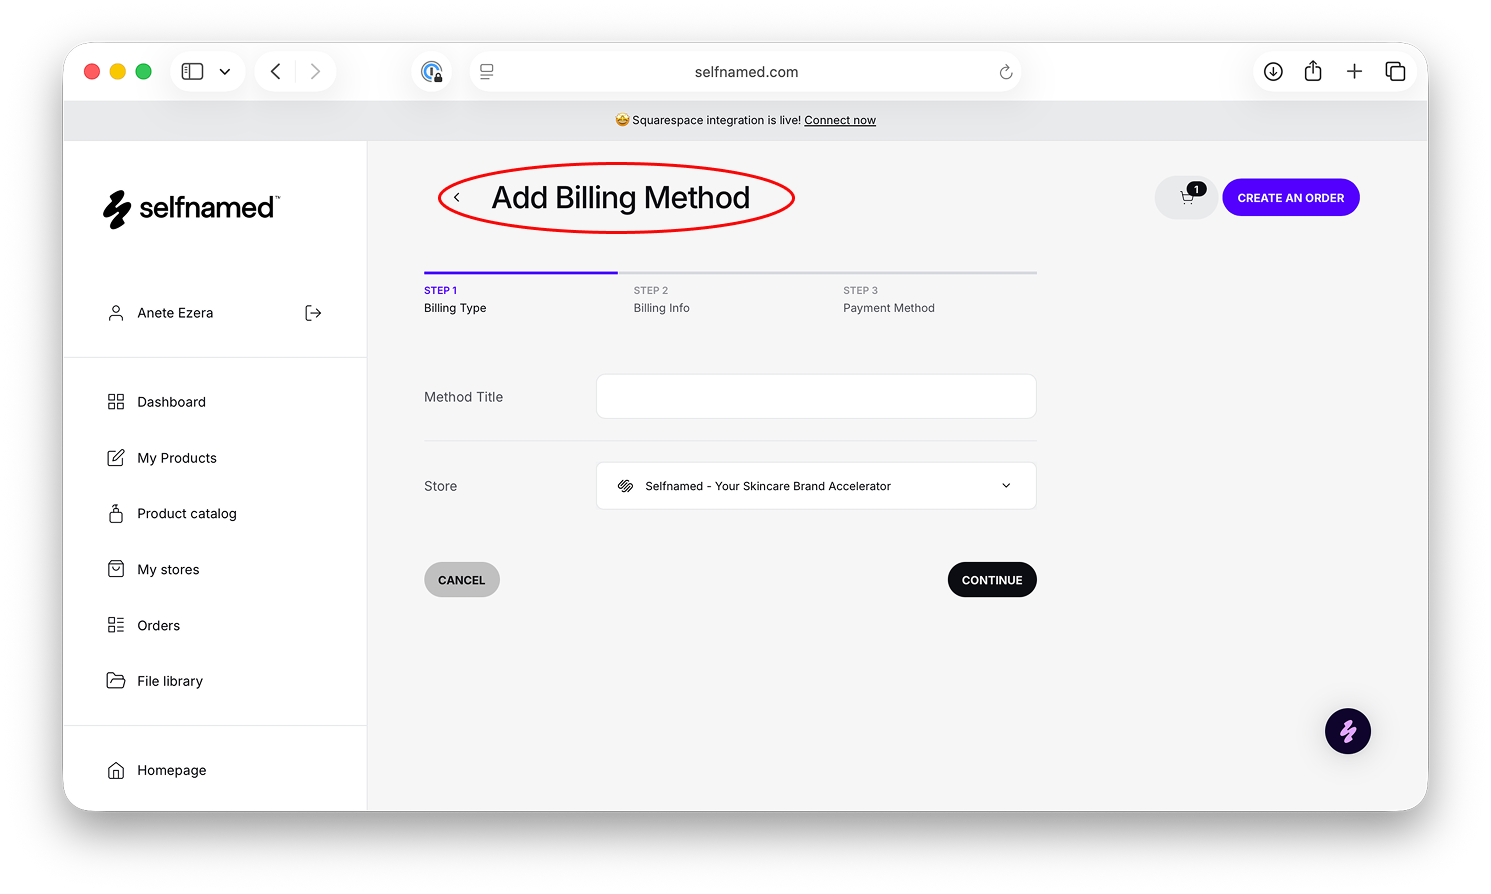Go to My stores in the sidebar
This screenshot has width=1491, height=894.
coord(153,570)
